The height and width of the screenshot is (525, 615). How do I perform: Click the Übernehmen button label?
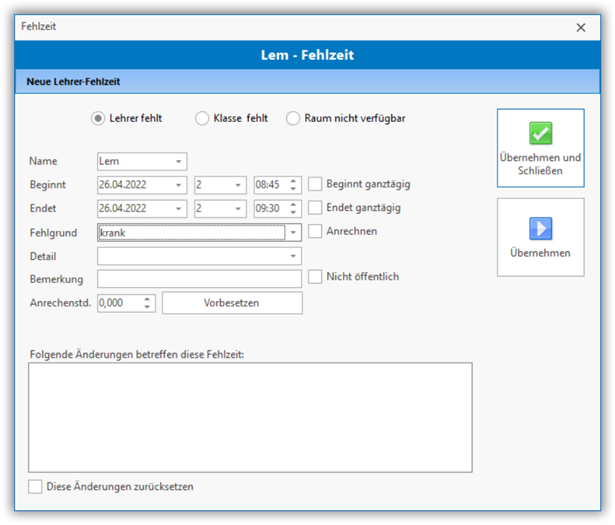540,253
